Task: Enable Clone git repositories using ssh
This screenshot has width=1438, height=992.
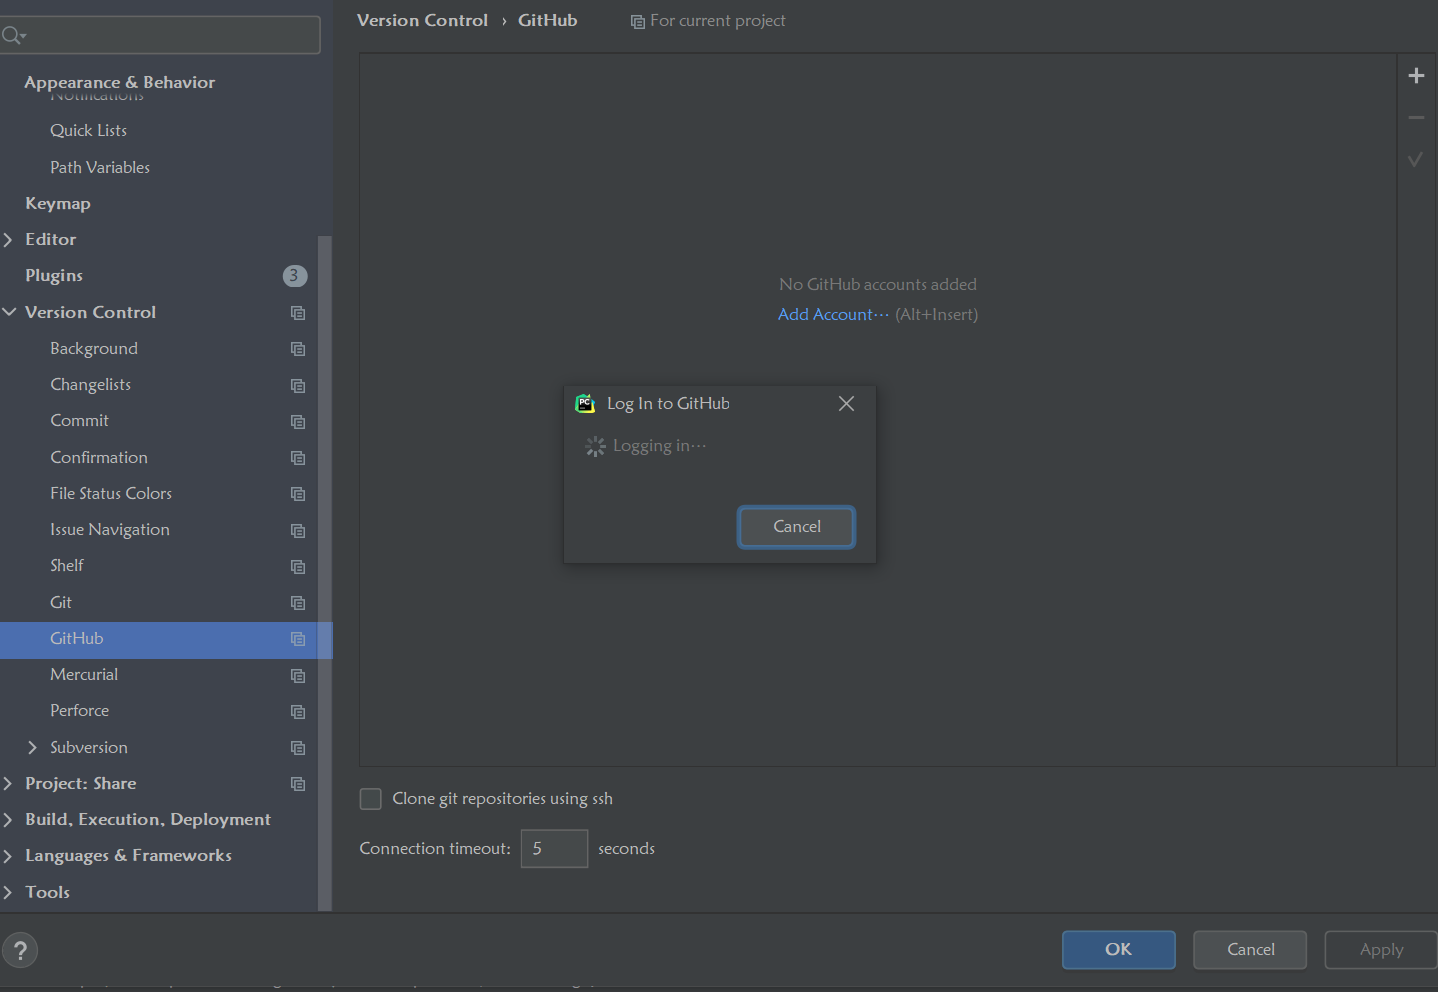Action: pos(370,799)
